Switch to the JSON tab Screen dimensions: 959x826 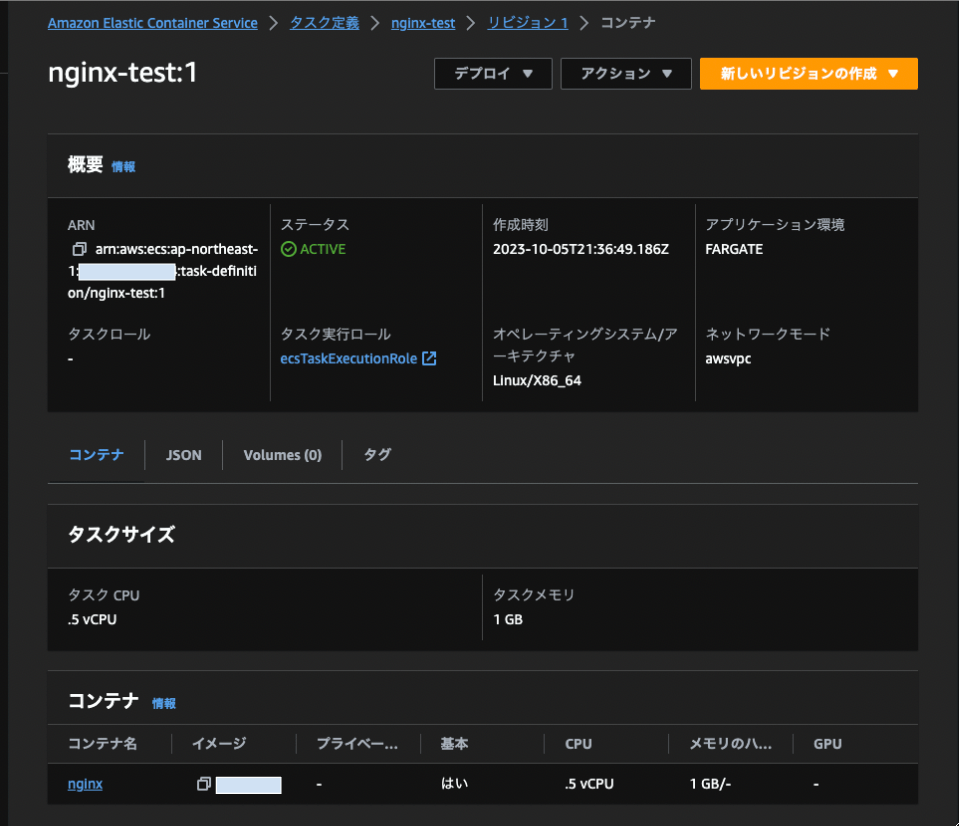pyautogui.click(x=183, y=455)
